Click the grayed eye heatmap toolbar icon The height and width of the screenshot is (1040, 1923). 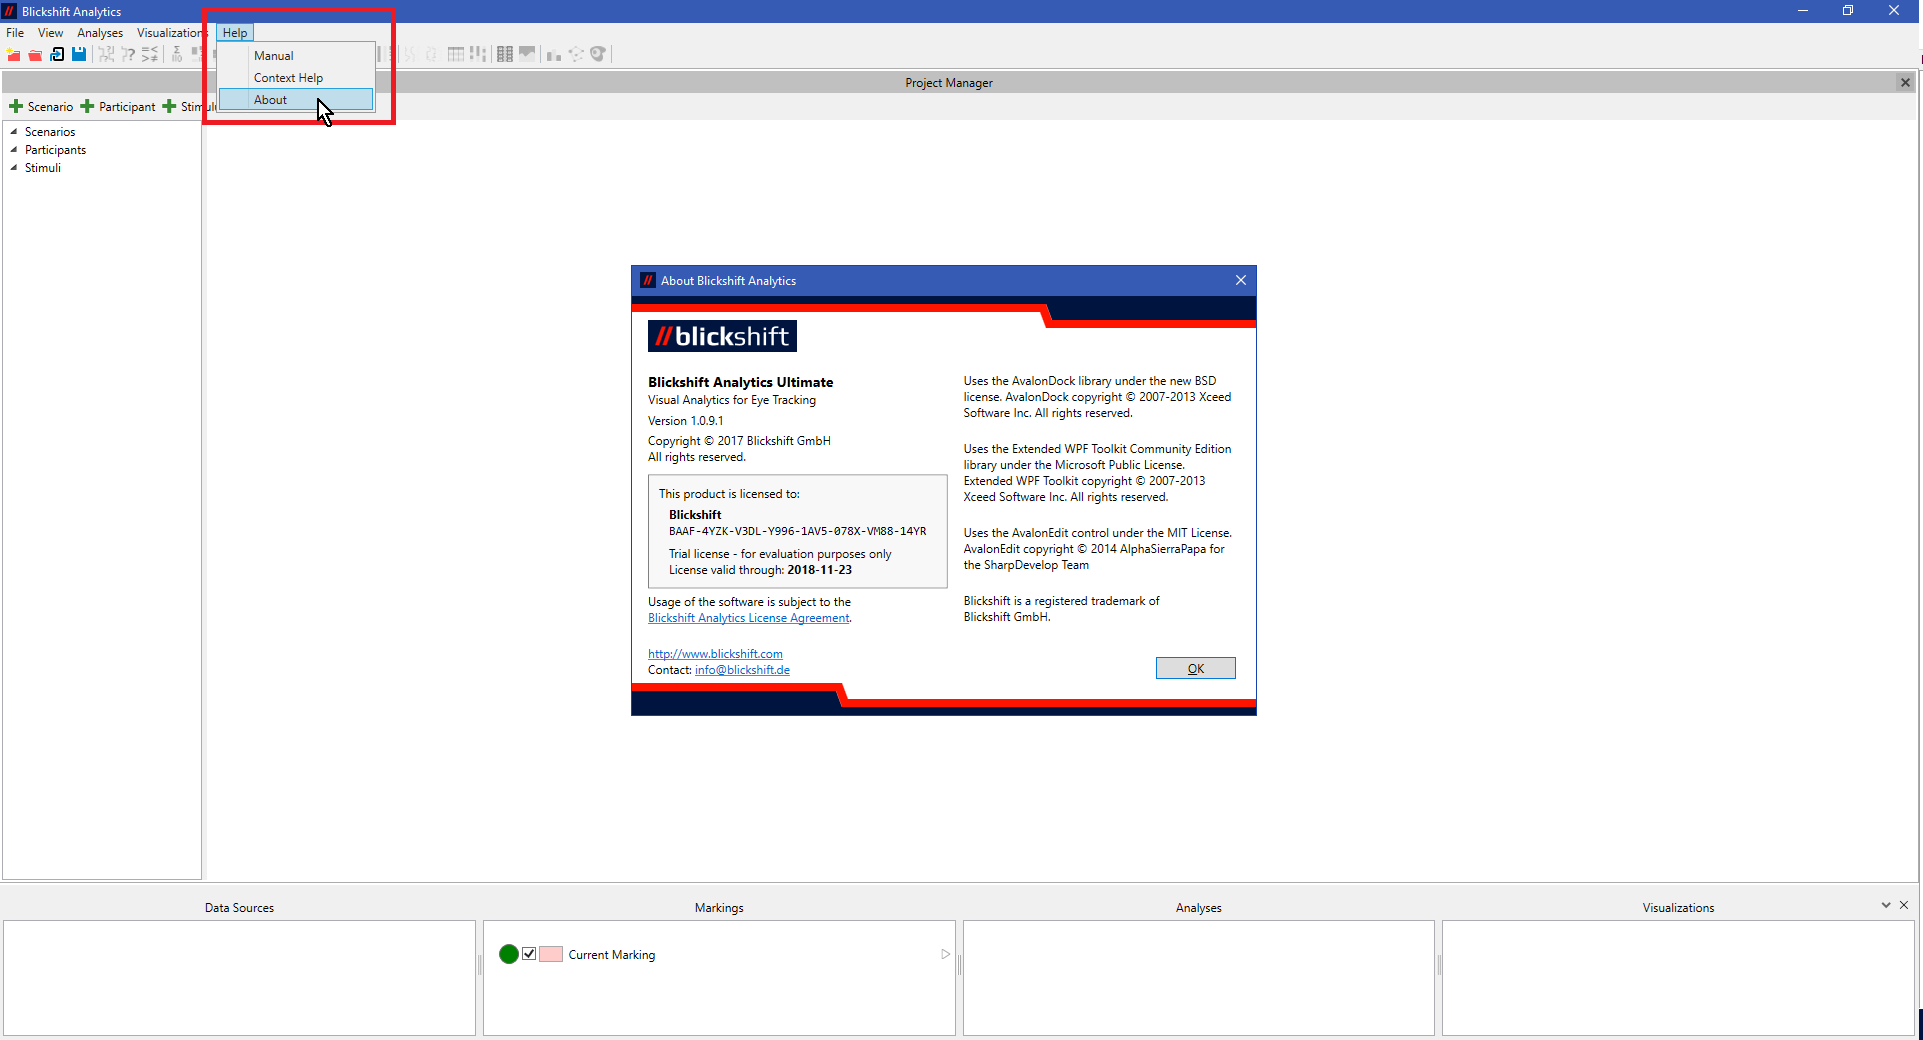coord(598,54)
